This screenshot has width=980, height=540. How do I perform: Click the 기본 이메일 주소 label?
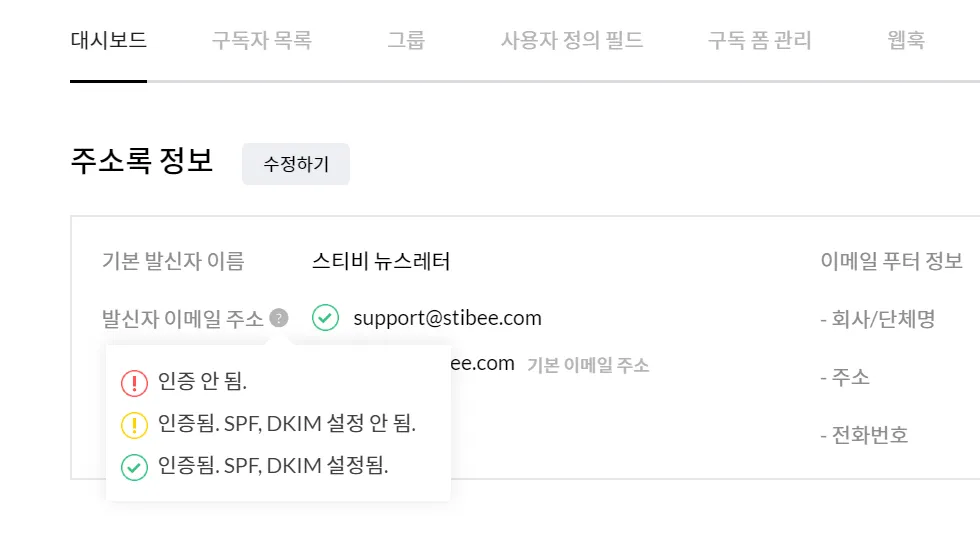pyautogui.click(x=588, y=365)
